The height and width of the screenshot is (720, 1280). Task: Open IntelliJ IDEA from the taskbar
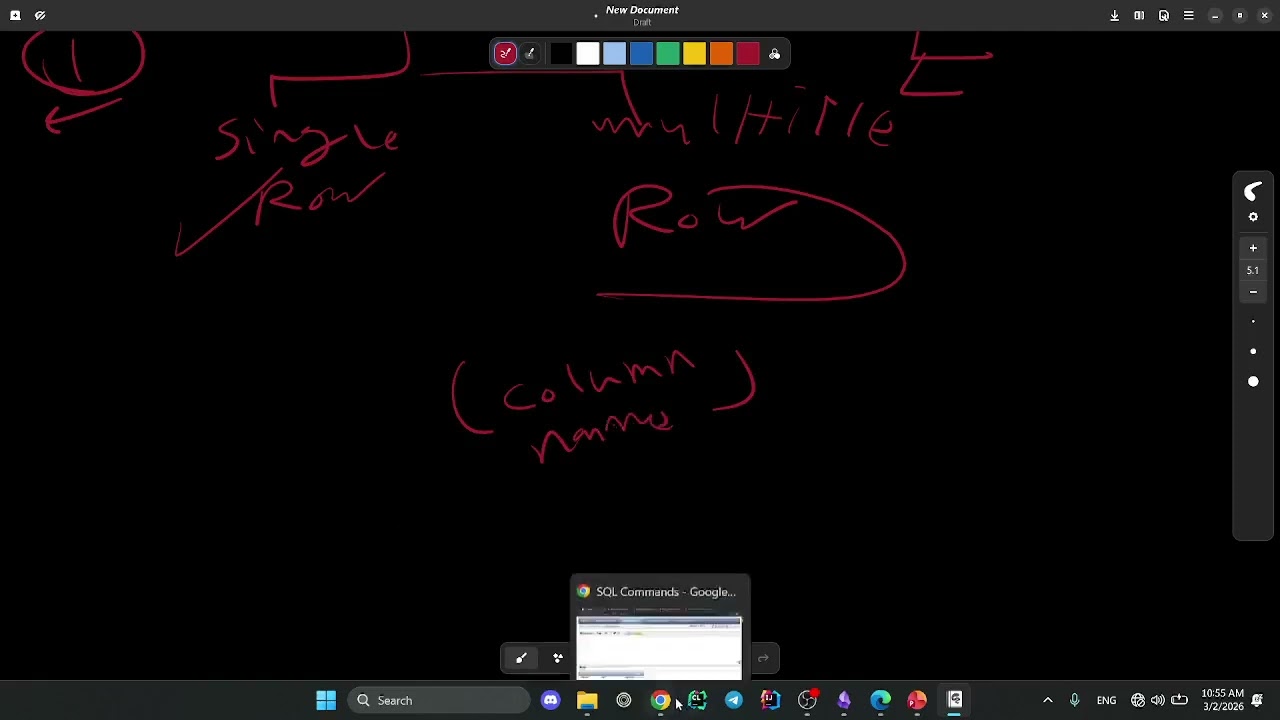click(770, 700)
